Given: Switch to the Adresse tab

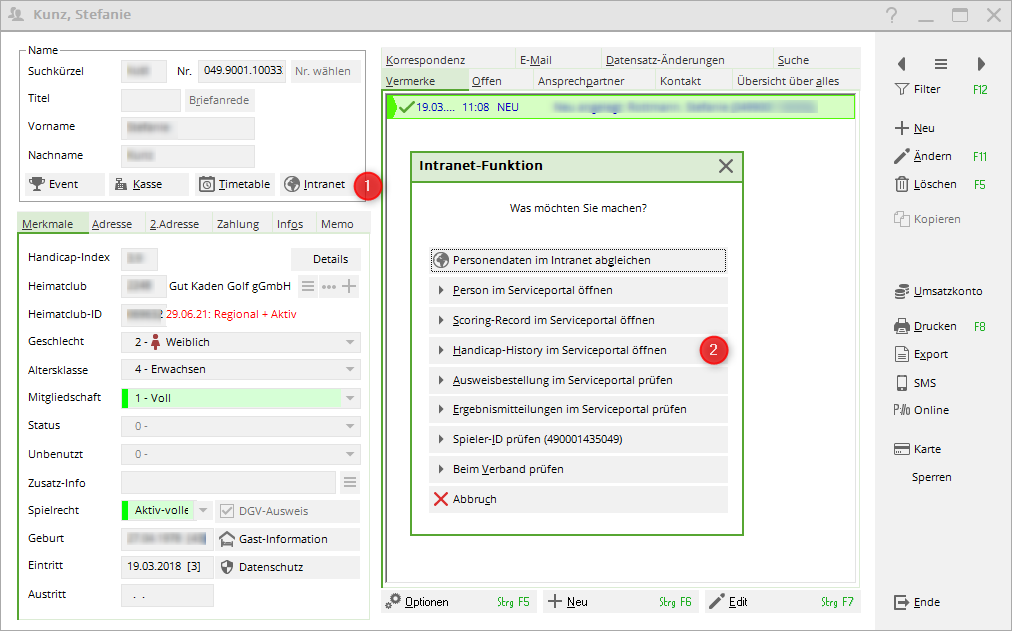Looking at the screenshot, I should click(x=112, y=224).
